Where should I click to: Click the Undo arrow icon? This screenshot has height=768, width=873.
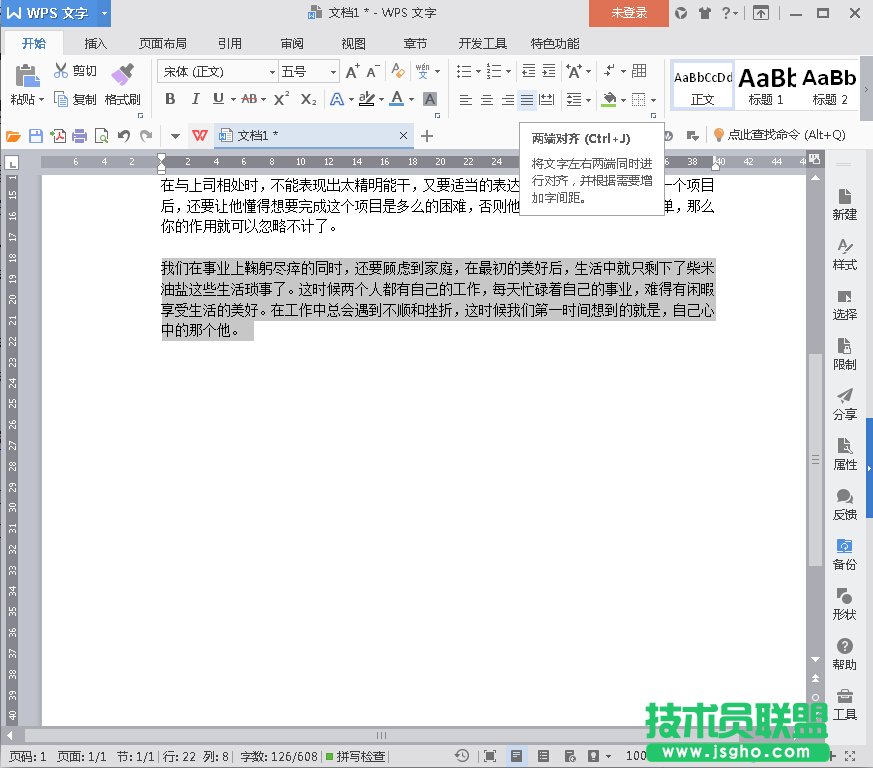tap(124, 136)
